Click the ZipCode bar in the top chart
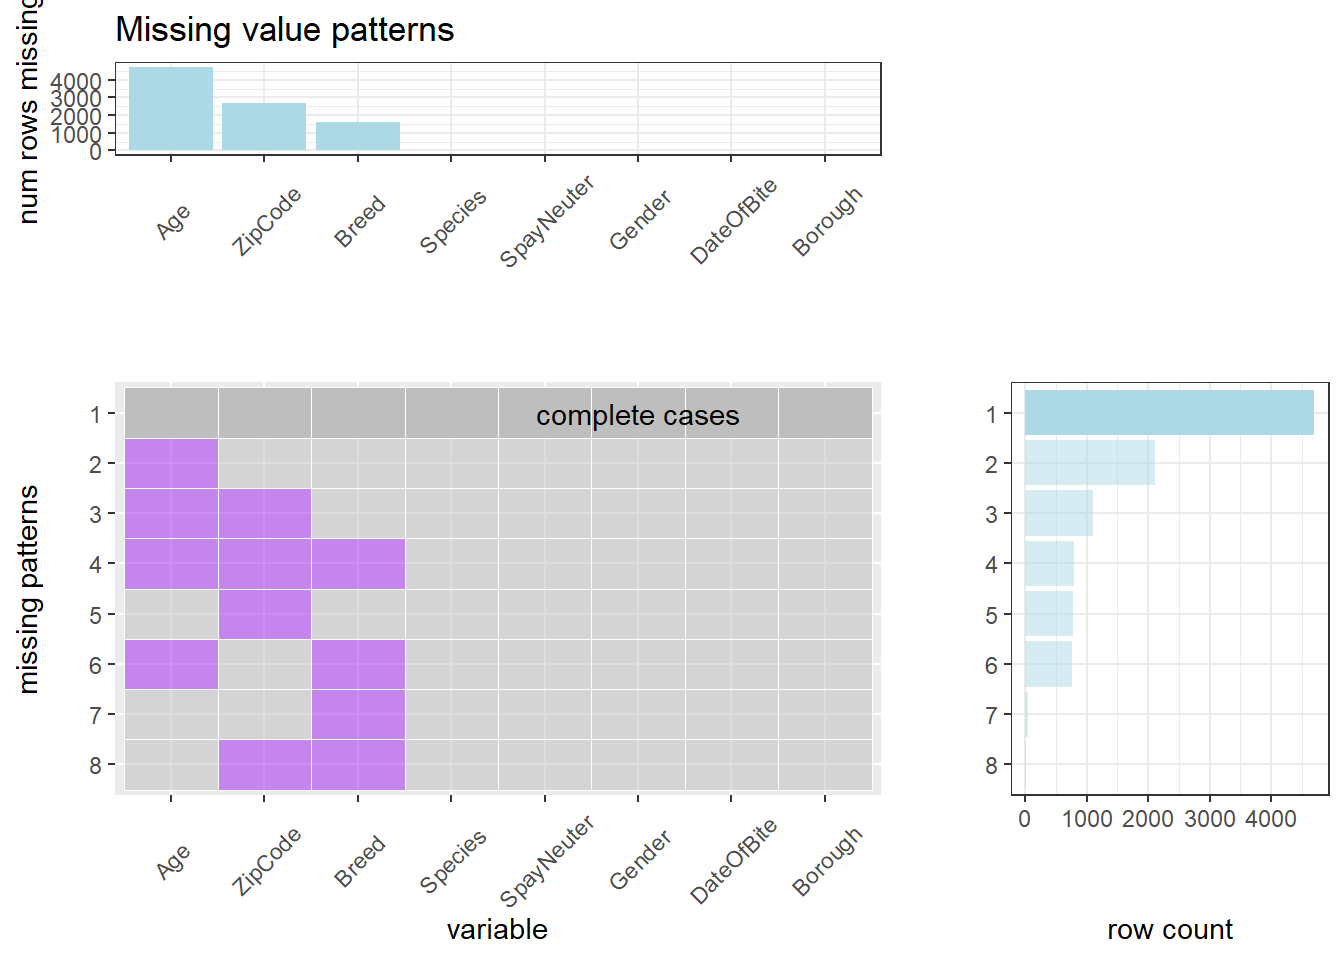 pyautogui.click(x=264, y=126)
